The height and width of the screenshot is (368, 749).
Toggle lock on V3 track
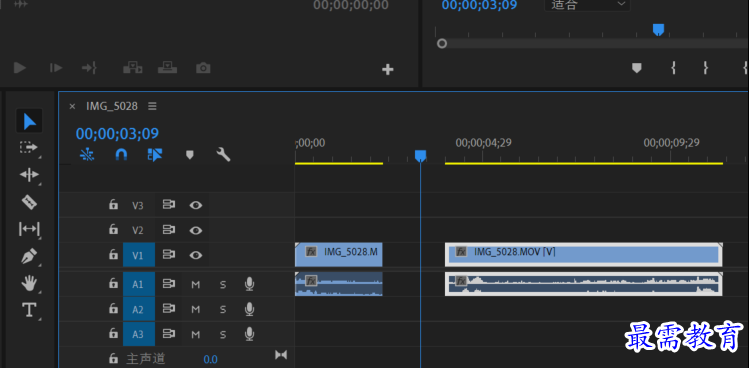[113, 205]
